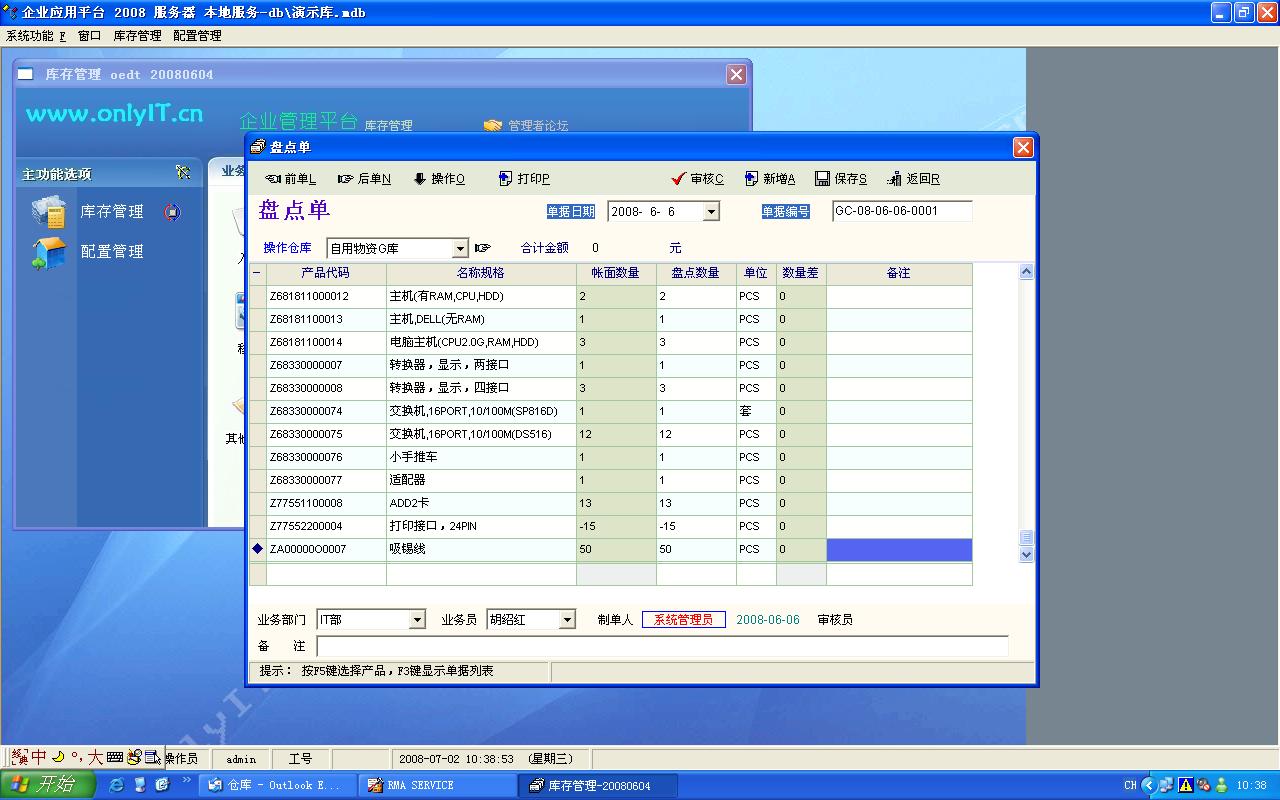Switch to RMA SERVICE in the taskbar

[437, 785]
